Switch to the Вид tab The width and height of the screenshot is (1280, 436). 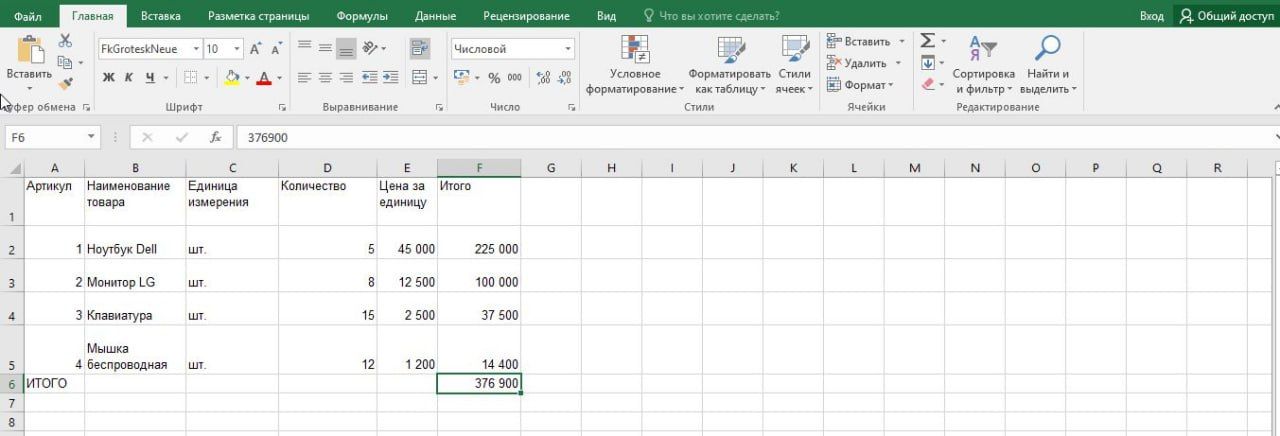tap(606, 16)
